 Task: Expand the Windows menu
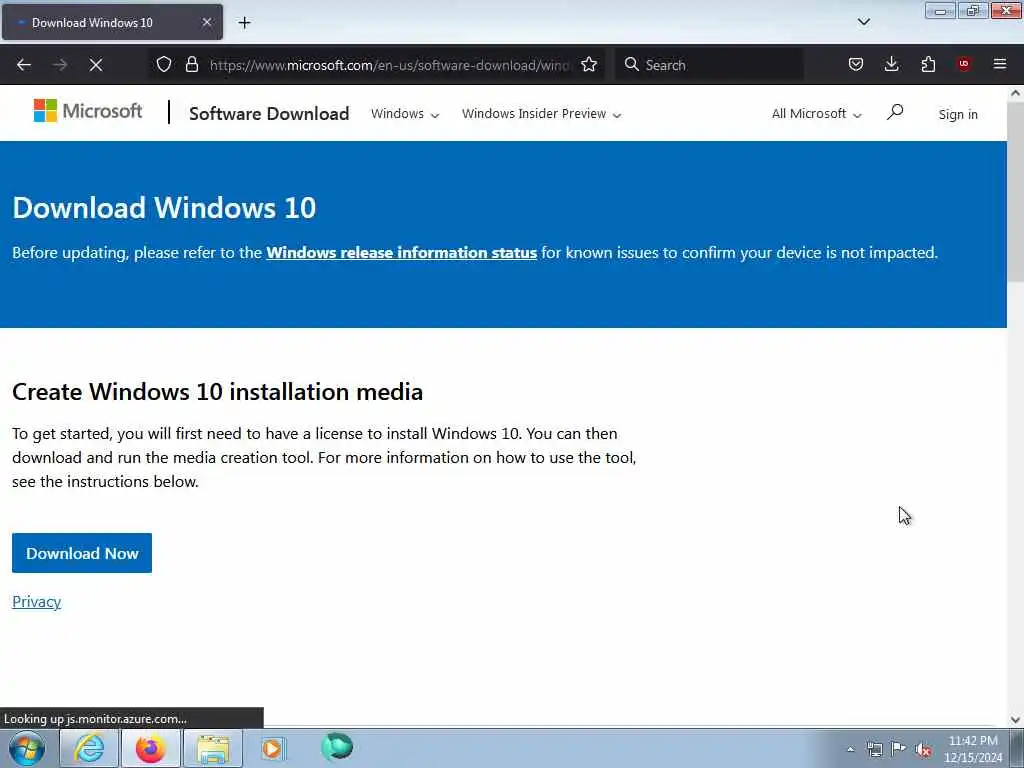(405, 114)
